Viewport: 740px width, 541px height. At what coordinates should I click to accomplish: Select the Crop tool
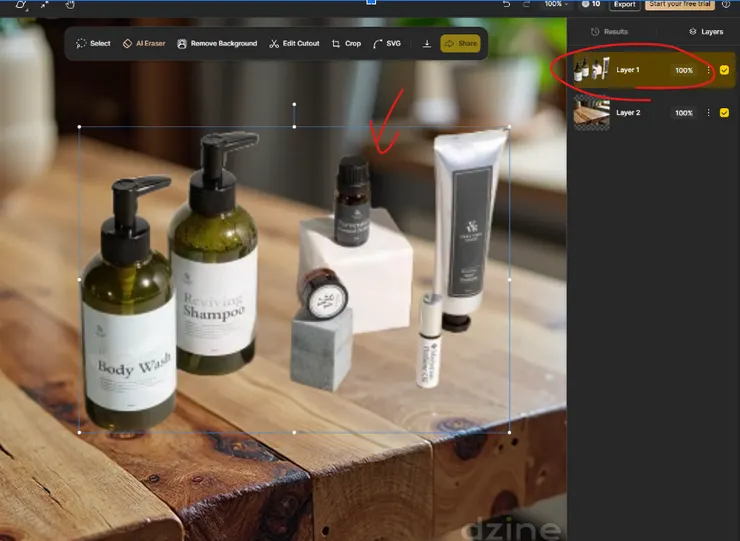346,43
